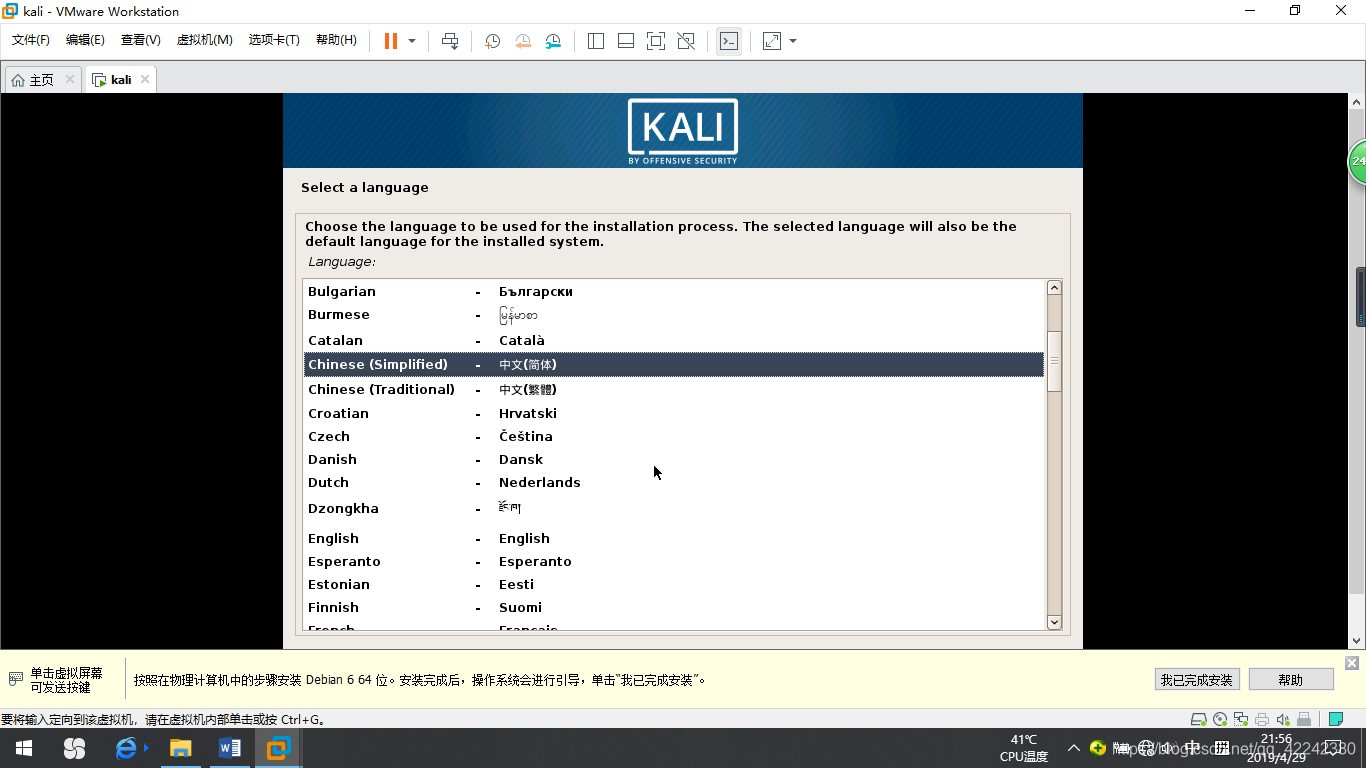The image size is (1366, 768).
Task: Select Burmese in the language list
Action: click(674, 315)
